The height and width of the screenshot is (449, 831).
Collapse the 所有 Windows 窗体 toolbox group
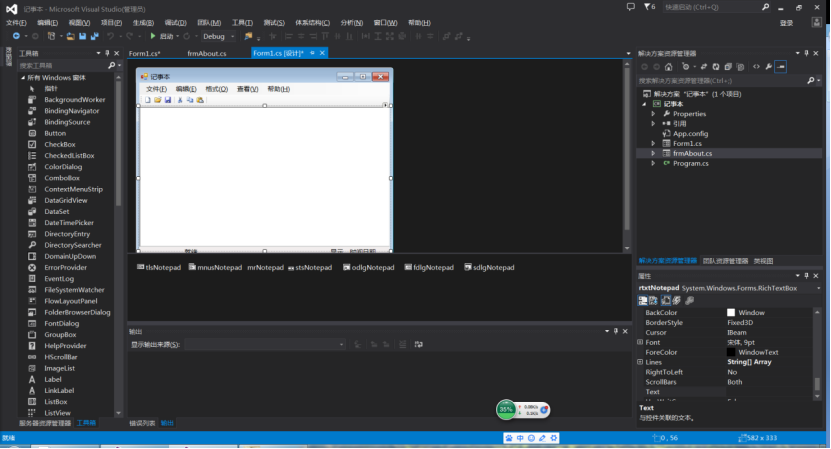point(23,78)
